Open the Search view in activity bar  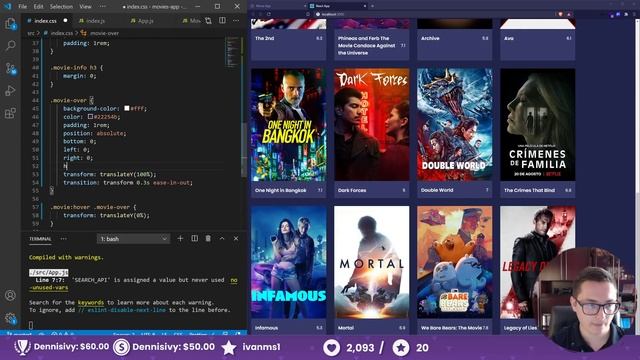[x=11, y=45]
